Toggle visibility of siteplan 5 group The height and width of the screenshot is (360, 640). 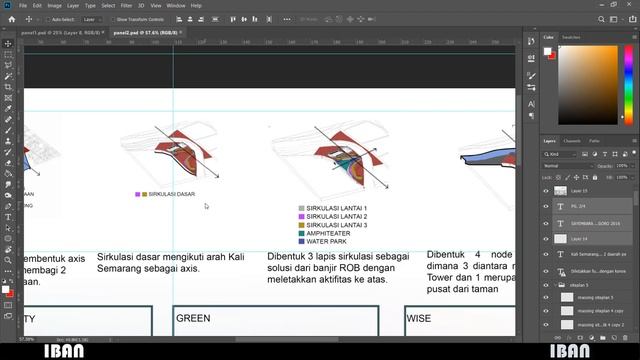[546, 285]
